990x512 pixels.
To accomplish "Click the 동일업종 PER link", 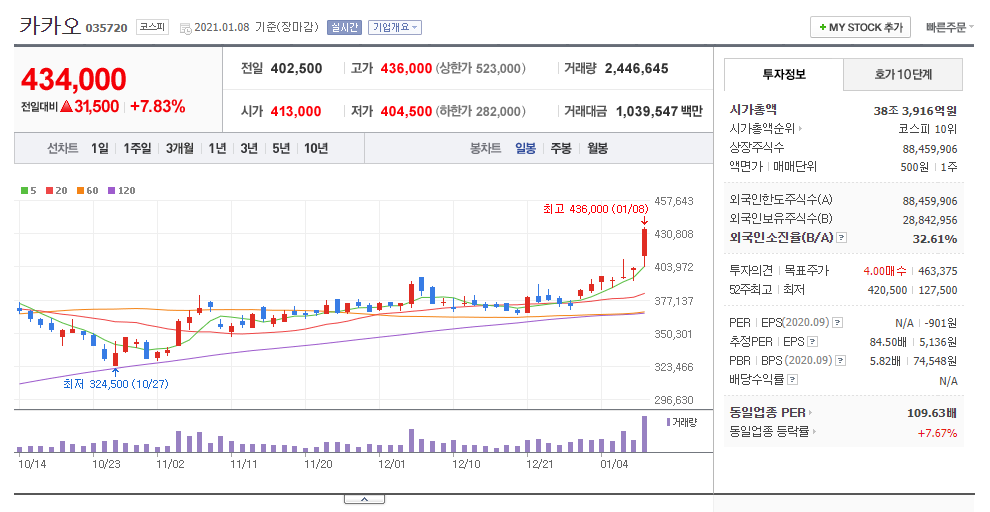I will pos(767,413).
